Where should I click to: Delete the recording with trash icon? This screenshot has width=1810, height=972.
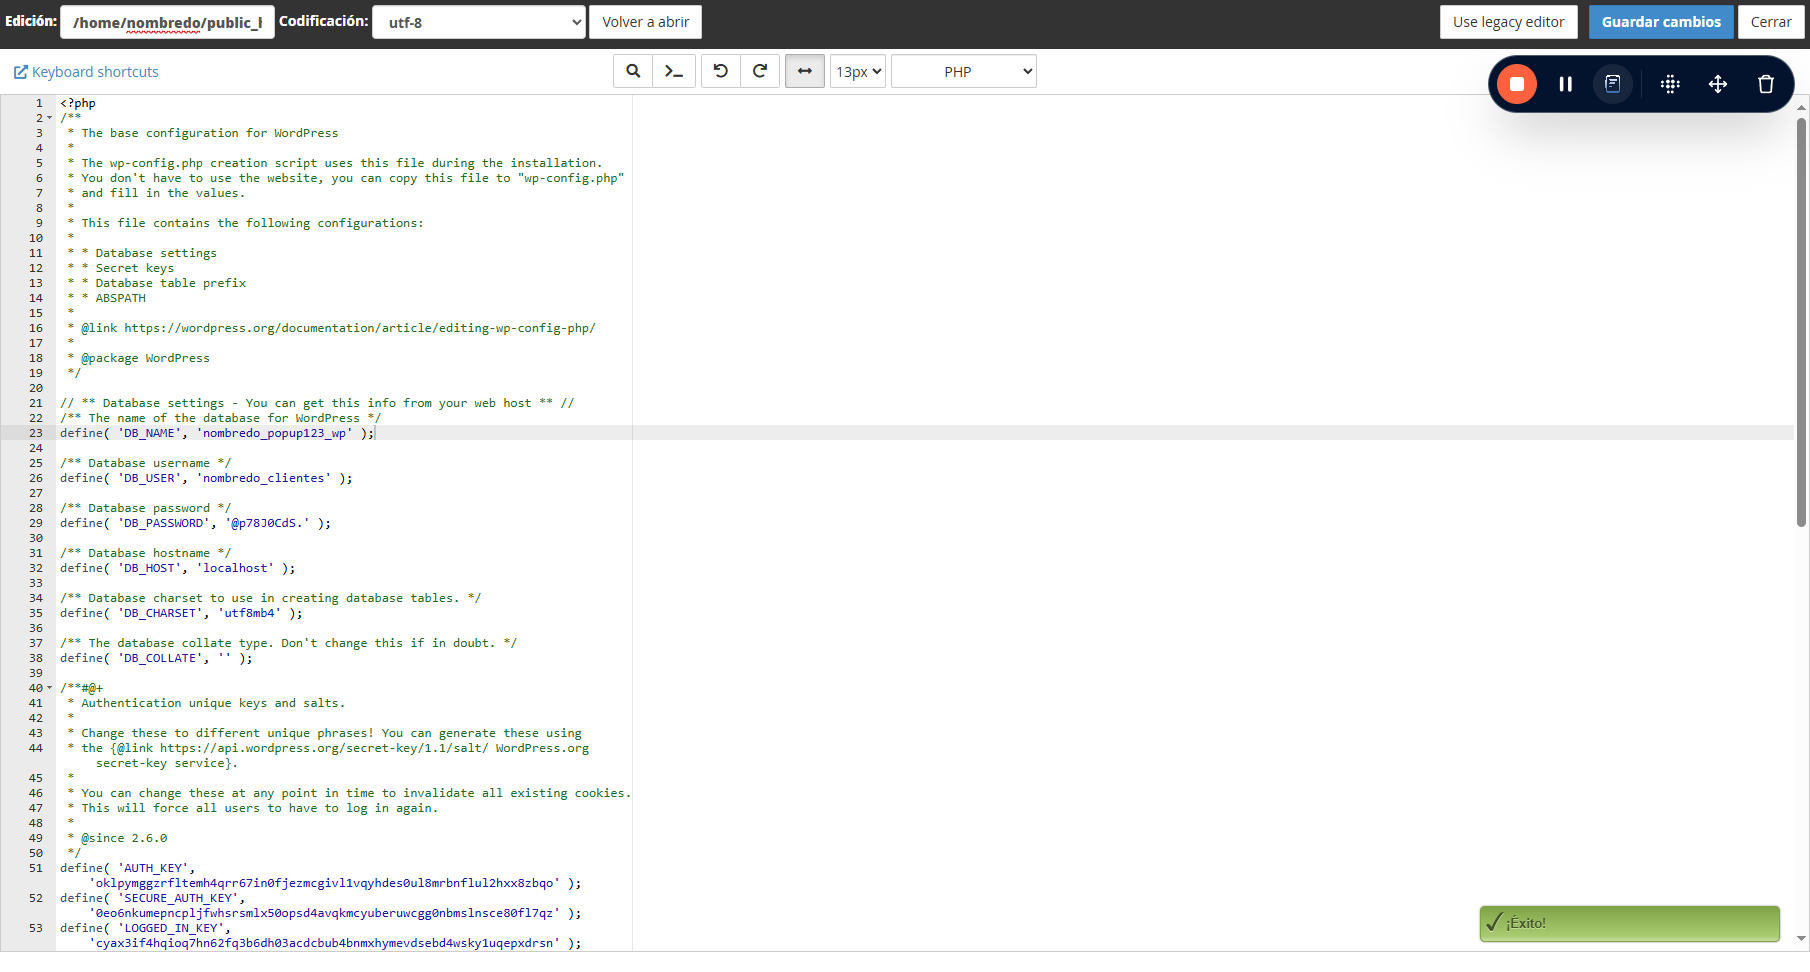coord(1766,84)
